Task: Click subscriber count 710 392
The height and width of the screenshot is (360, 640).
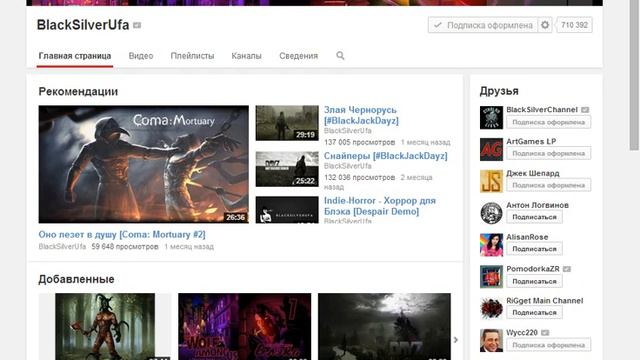Action: coord(574,25)
